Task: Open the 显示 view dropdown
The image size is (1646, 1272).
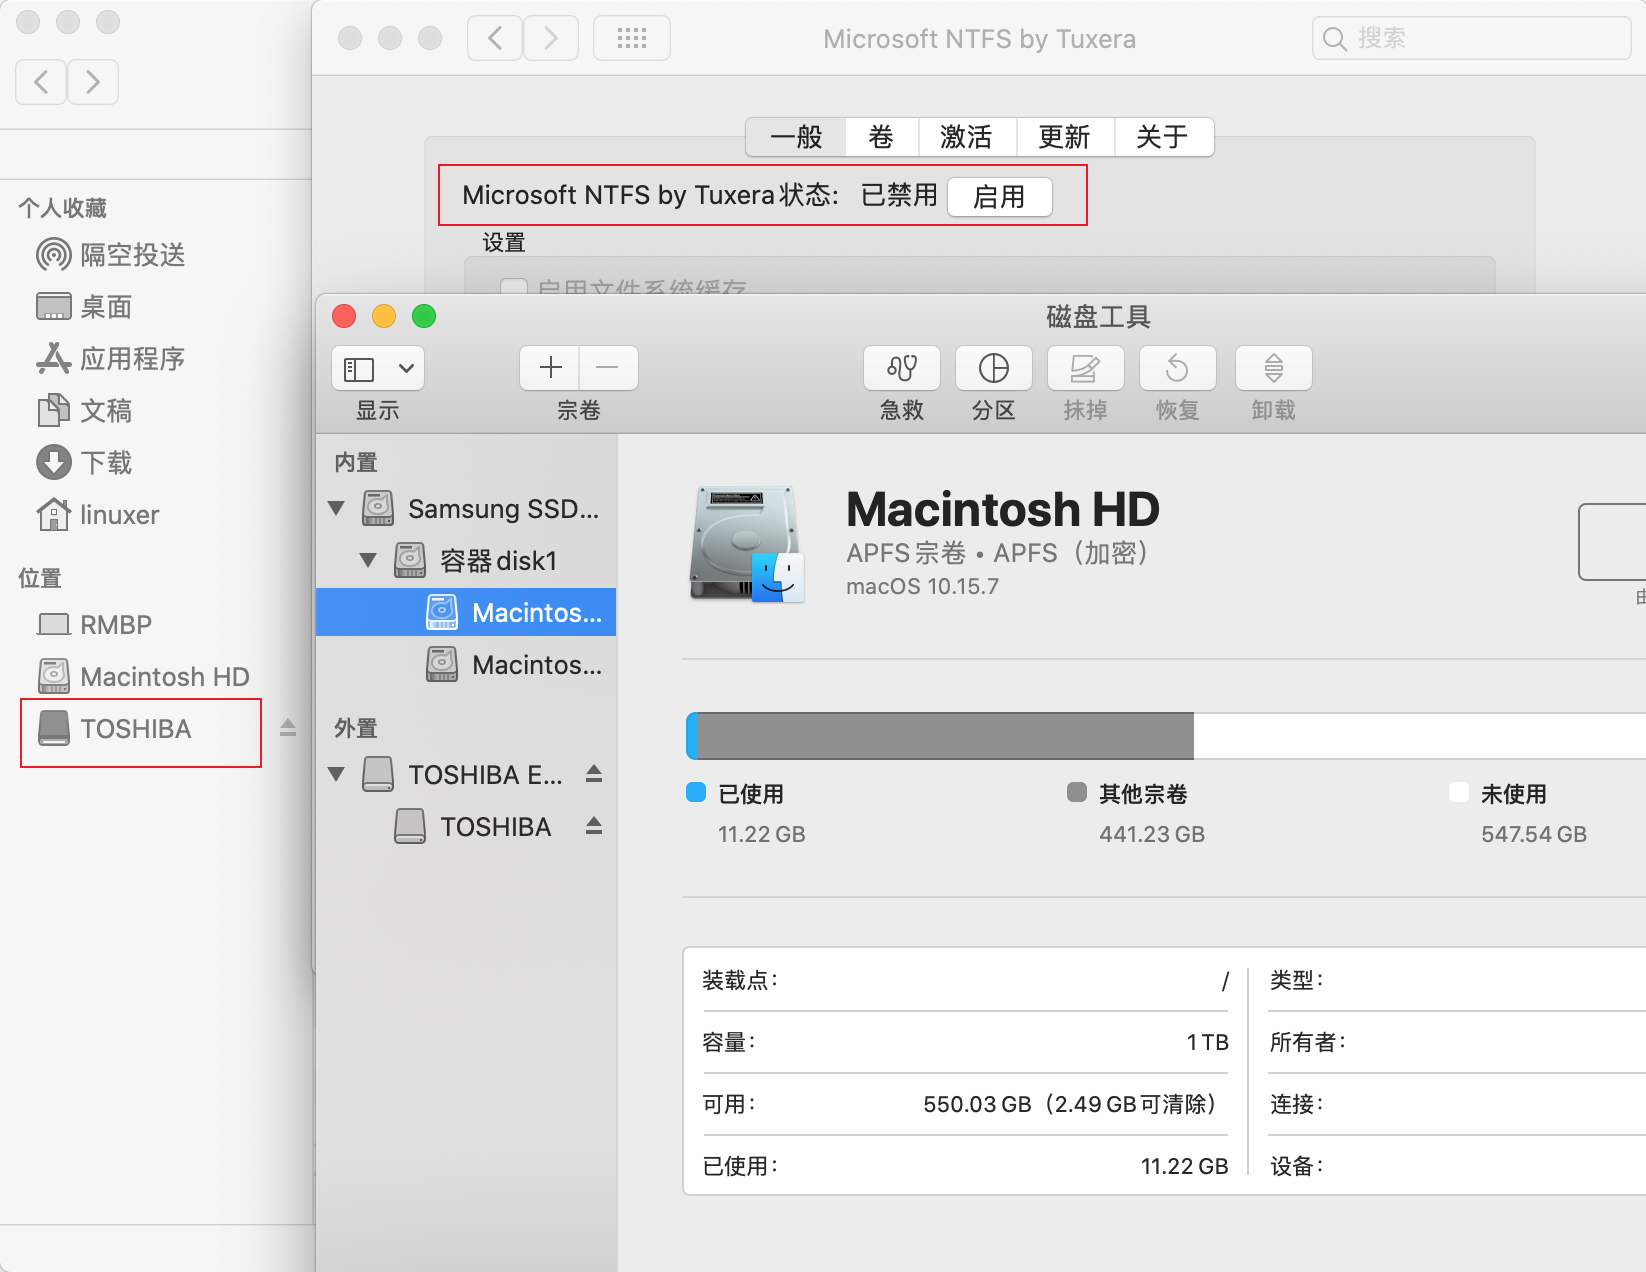Action: pos(377,368)
